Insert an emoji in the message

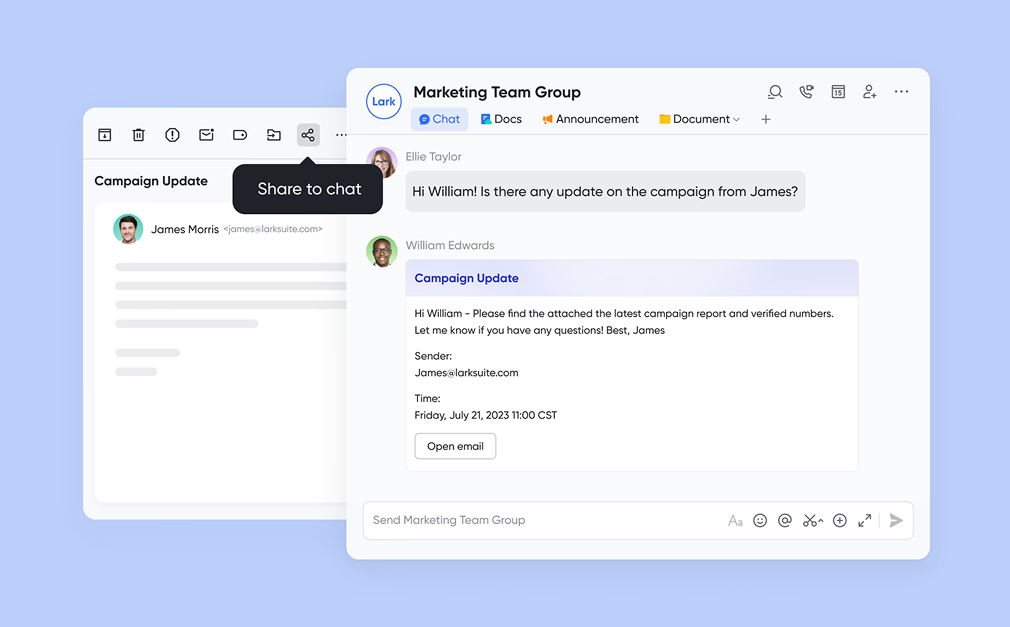tap(760, 520)
